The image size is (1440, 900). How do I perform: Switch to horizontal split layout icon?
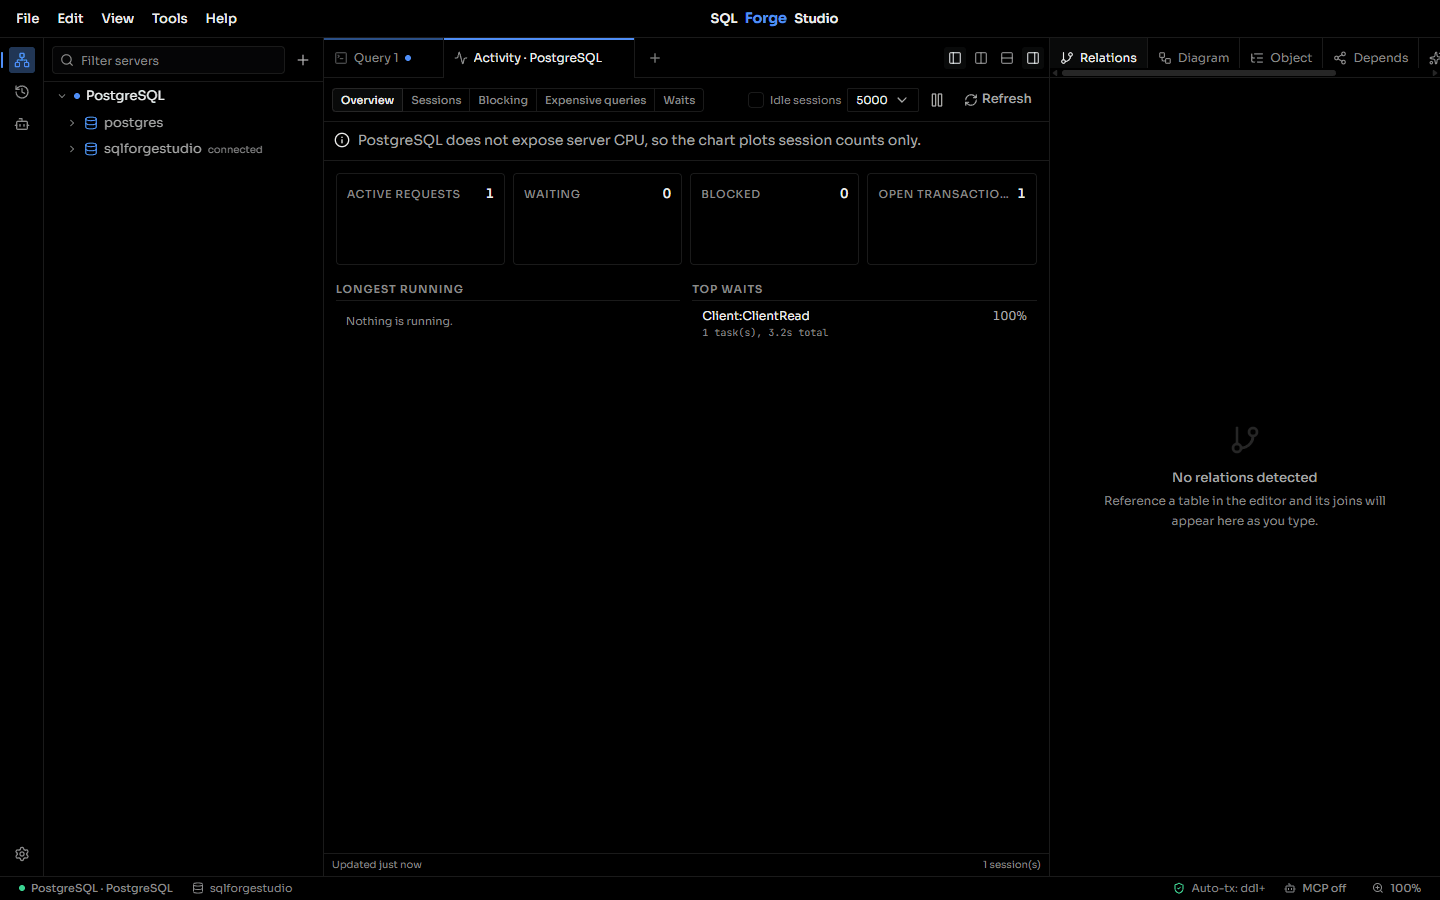tap(1007, 58)
